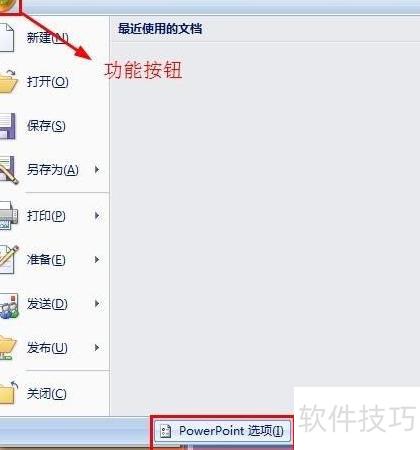Viewport: 420px width, 450px height.
Task: Click the Print printer icon
Action: [x=9, y=215]
